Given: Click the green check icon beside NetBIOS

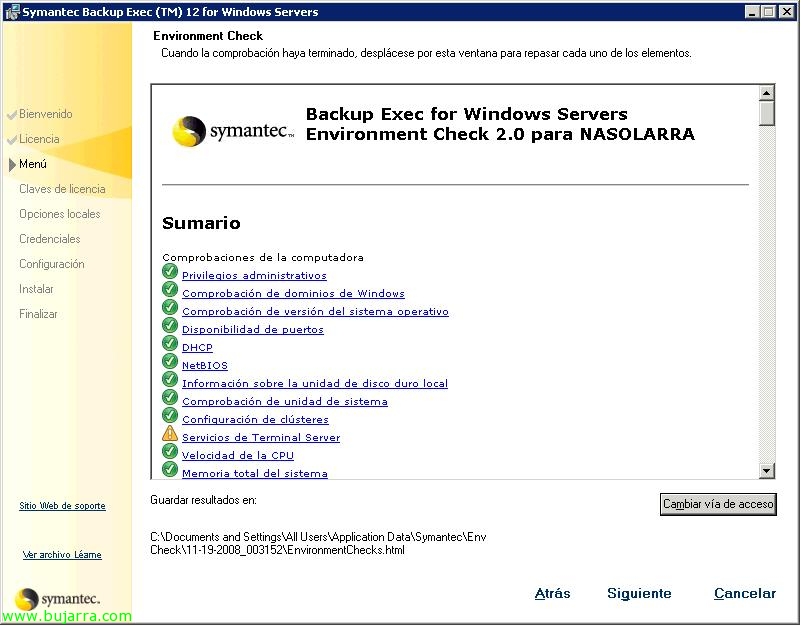Looking at the screenshot, I should (170, 361).
